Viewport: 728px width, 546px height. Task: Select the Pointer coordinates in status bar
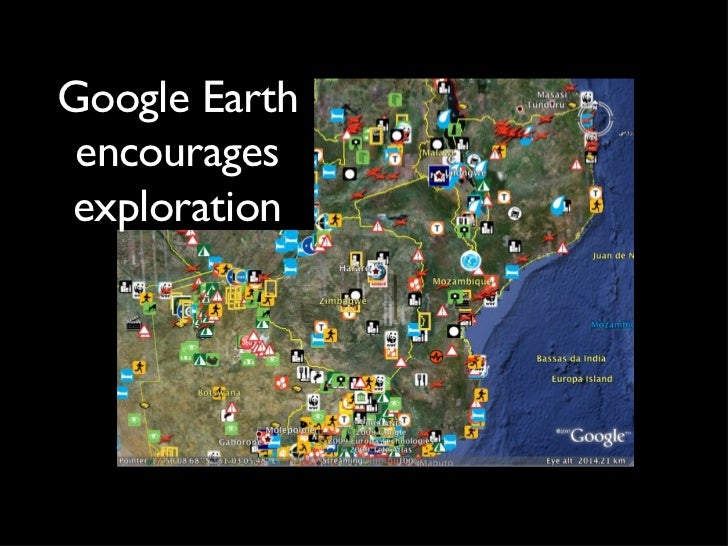[x=198, y=461]
